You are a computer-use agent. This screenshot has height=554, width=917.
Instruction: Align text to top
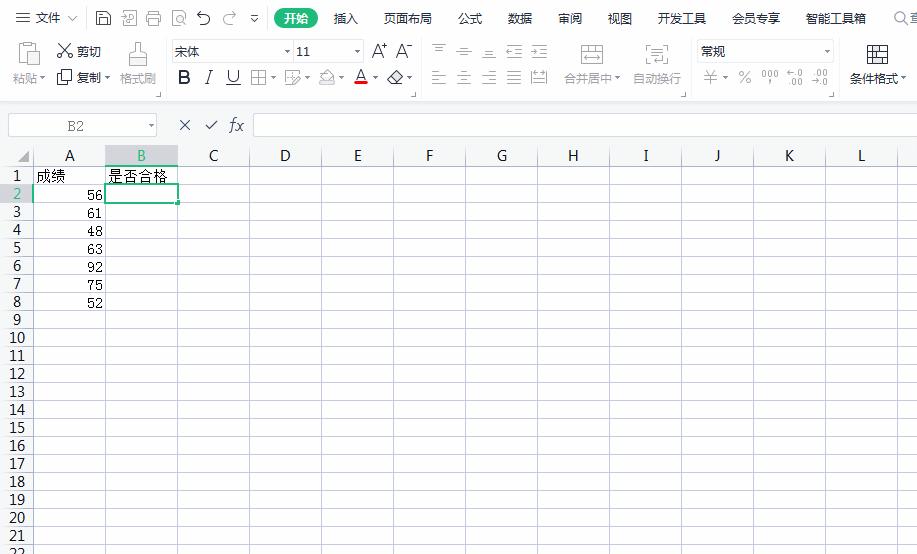click(439, 50)
